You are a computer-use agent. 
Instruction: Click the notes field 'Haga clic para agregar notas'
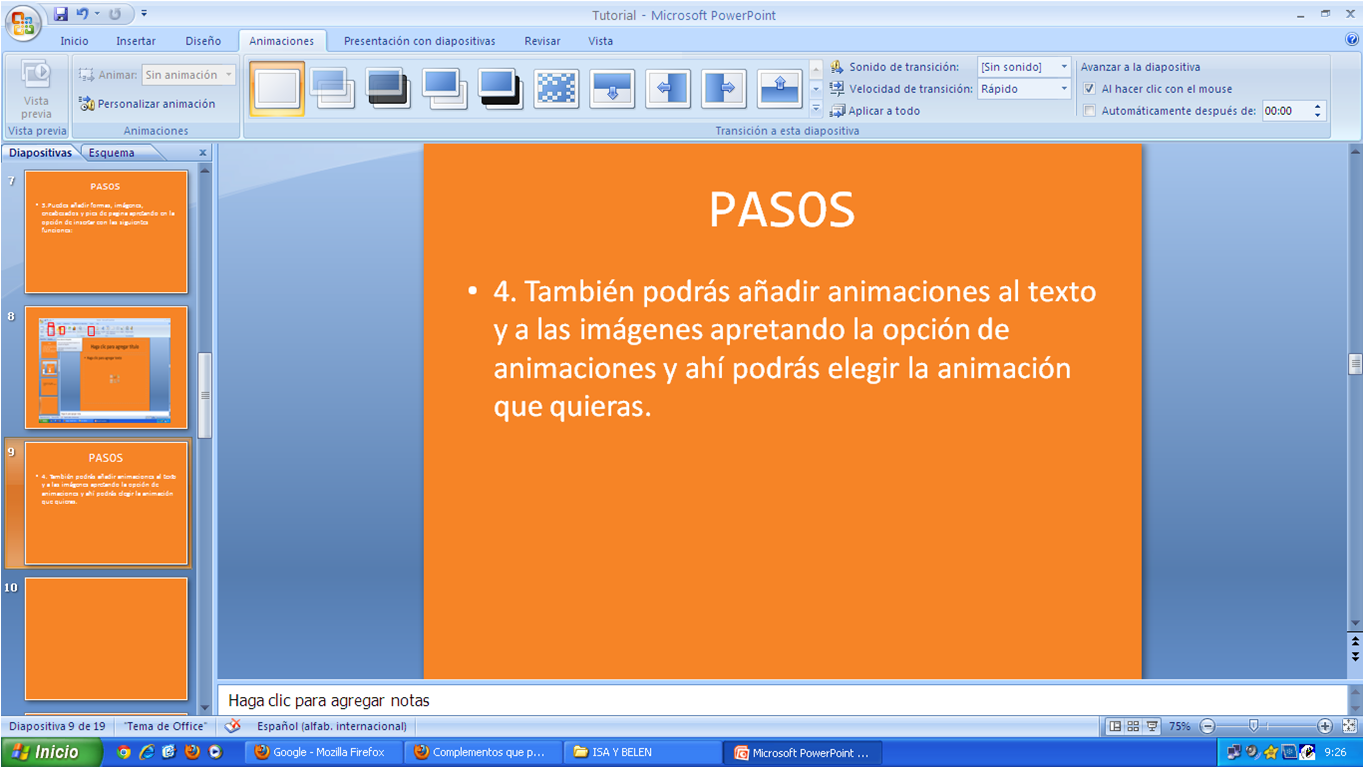[782, 701]
